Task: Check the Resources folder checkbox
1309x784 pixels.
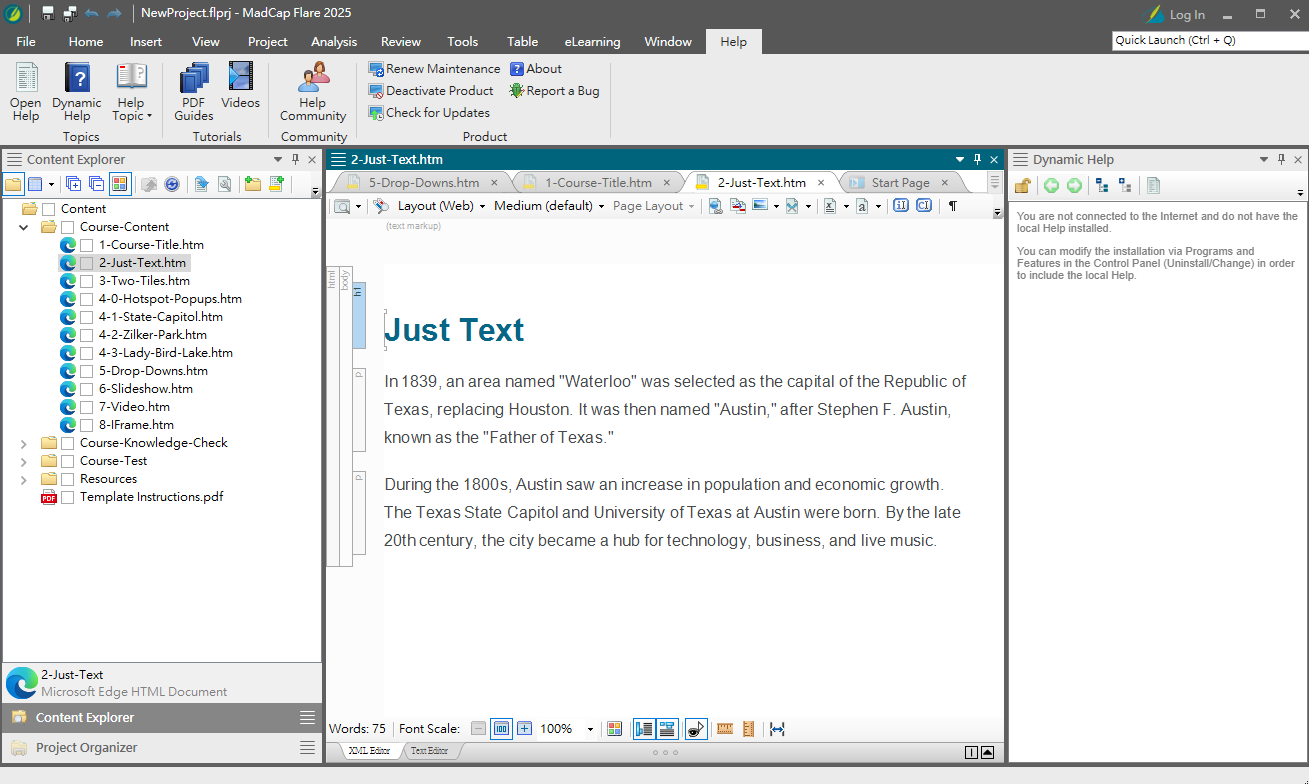Action: coord(68,479)
